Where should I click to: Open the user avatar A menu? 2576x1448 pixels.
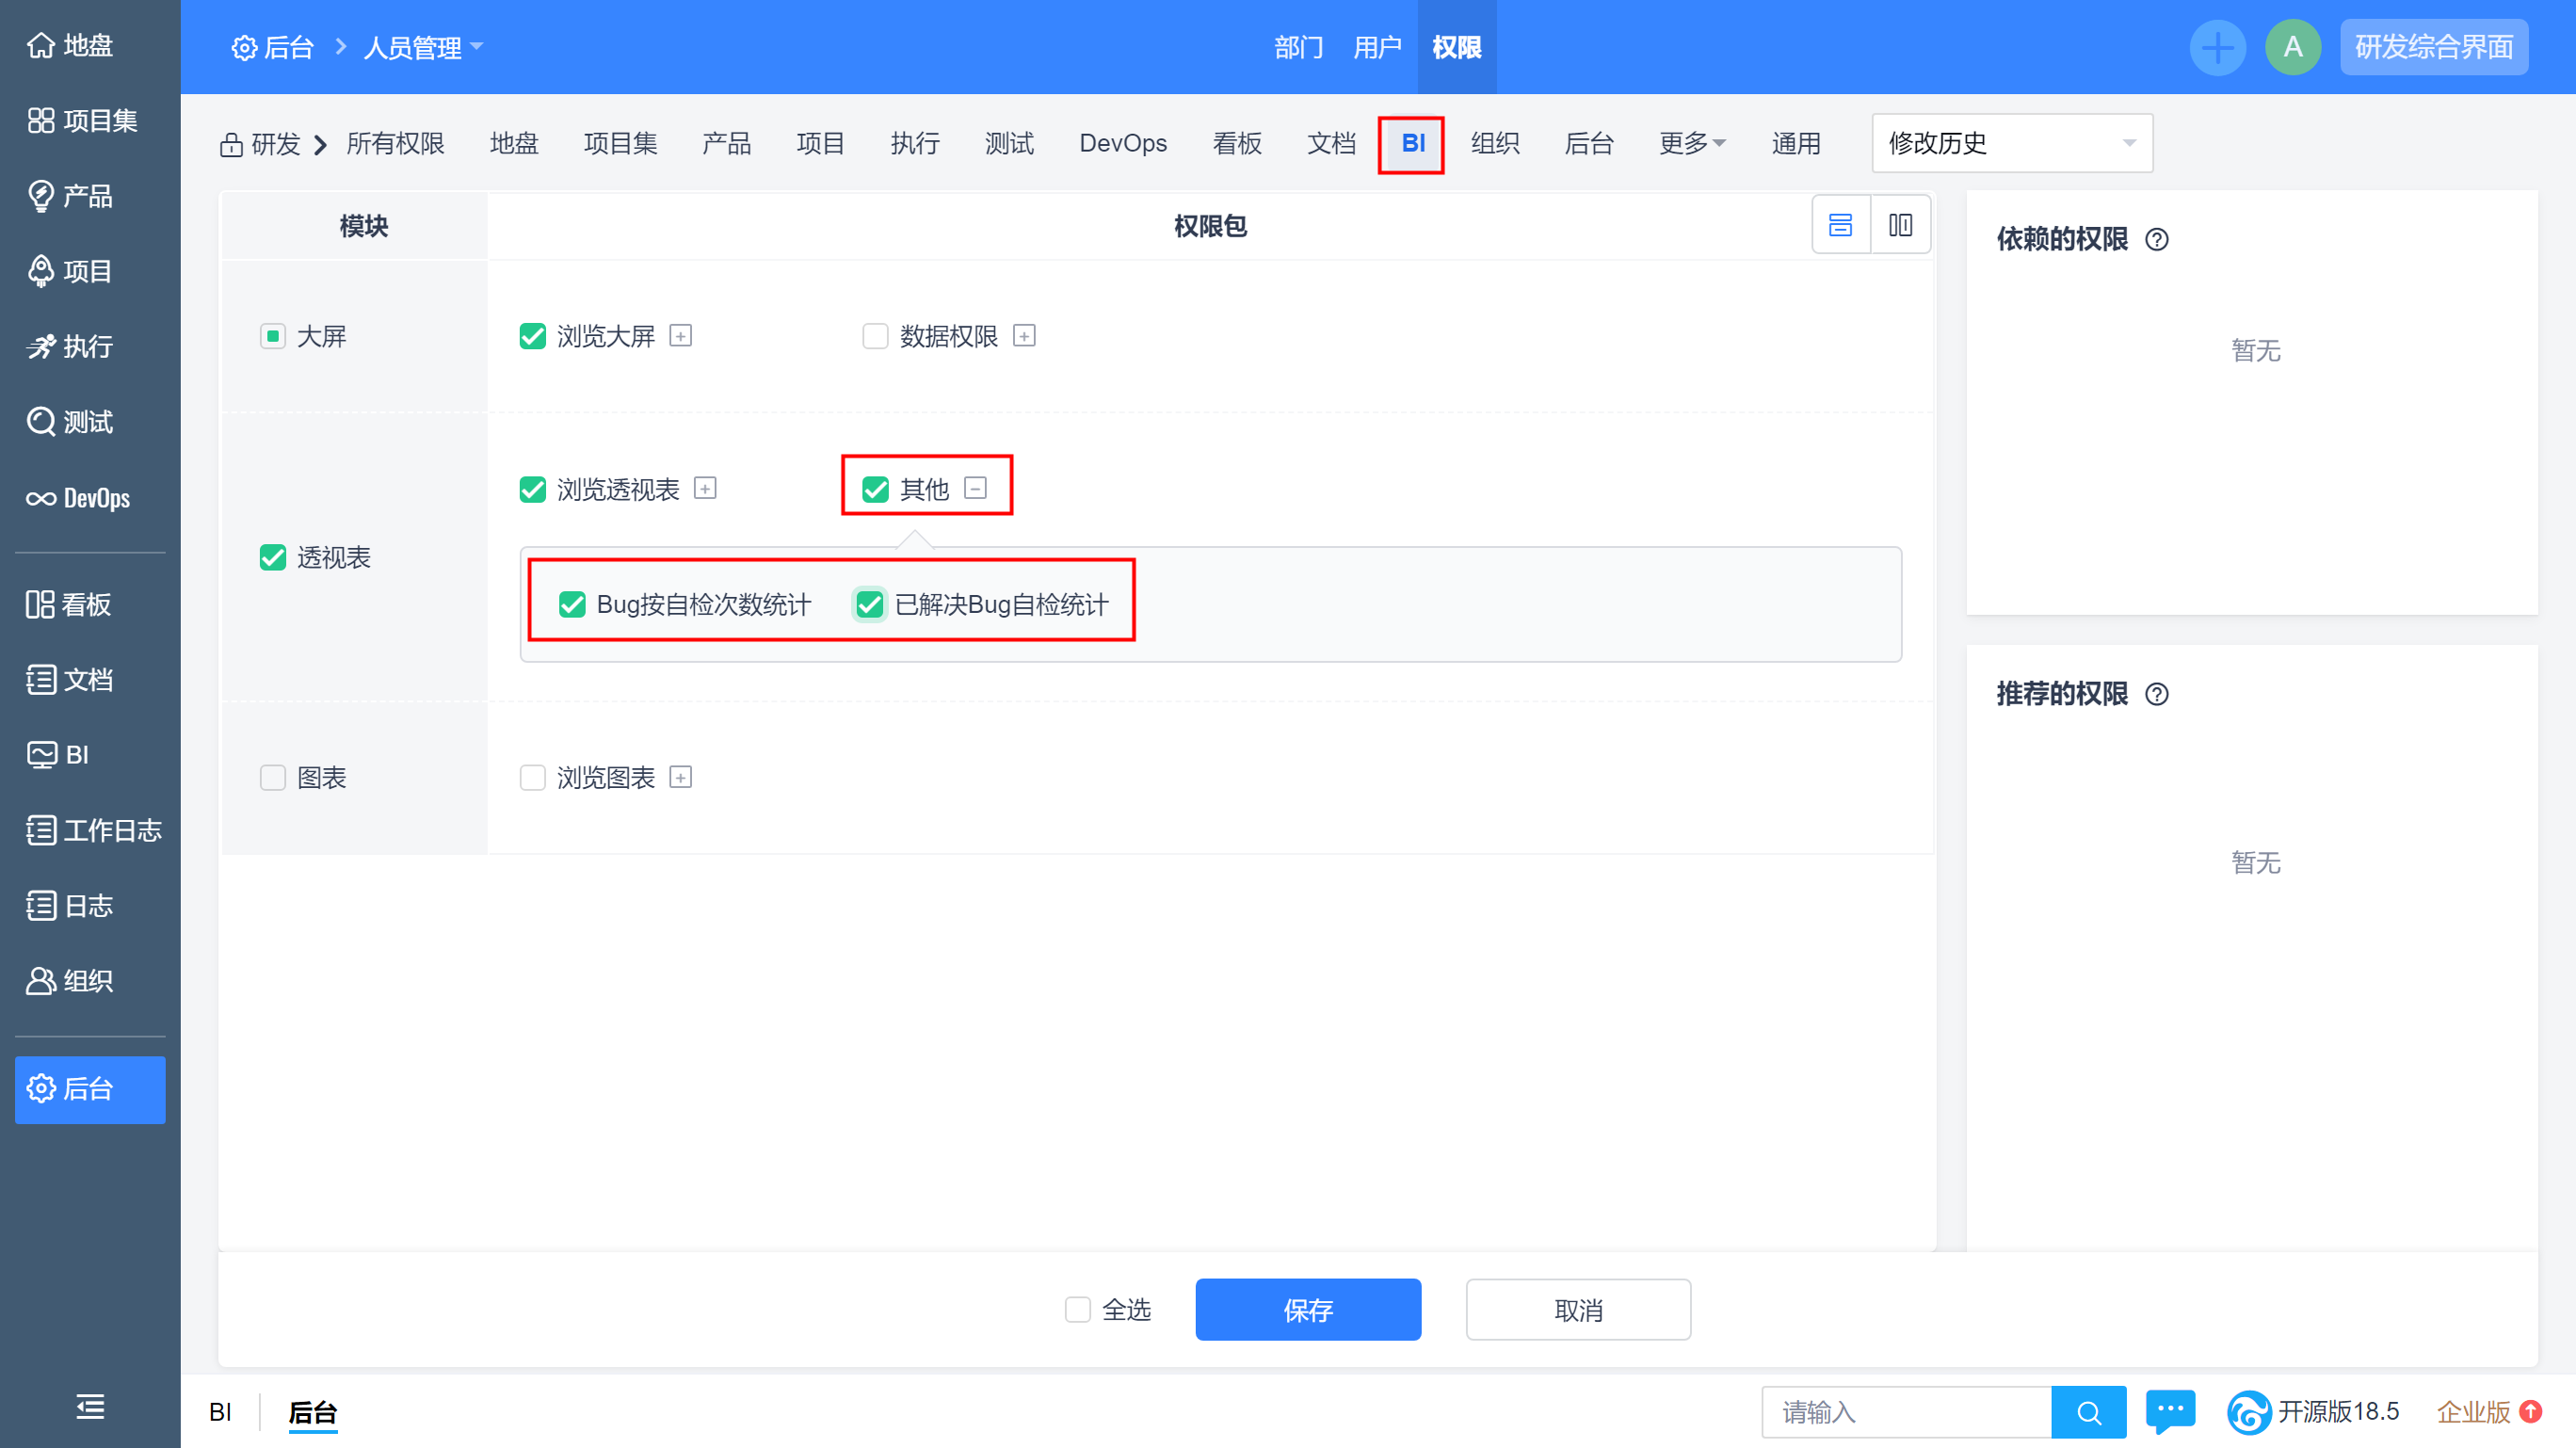[x=2293, y=47]
